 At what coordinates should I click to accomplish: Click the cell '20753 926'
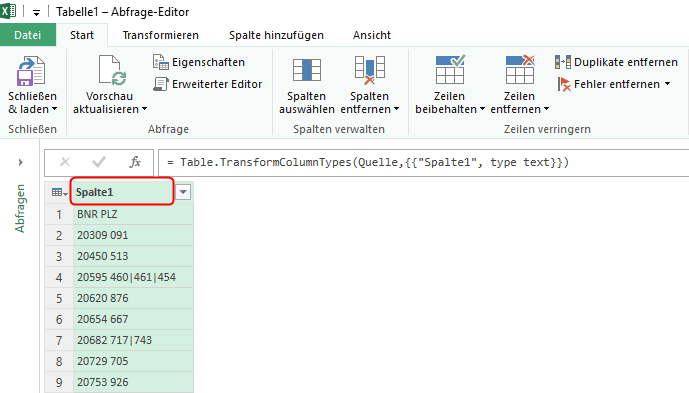pos(133,382)
